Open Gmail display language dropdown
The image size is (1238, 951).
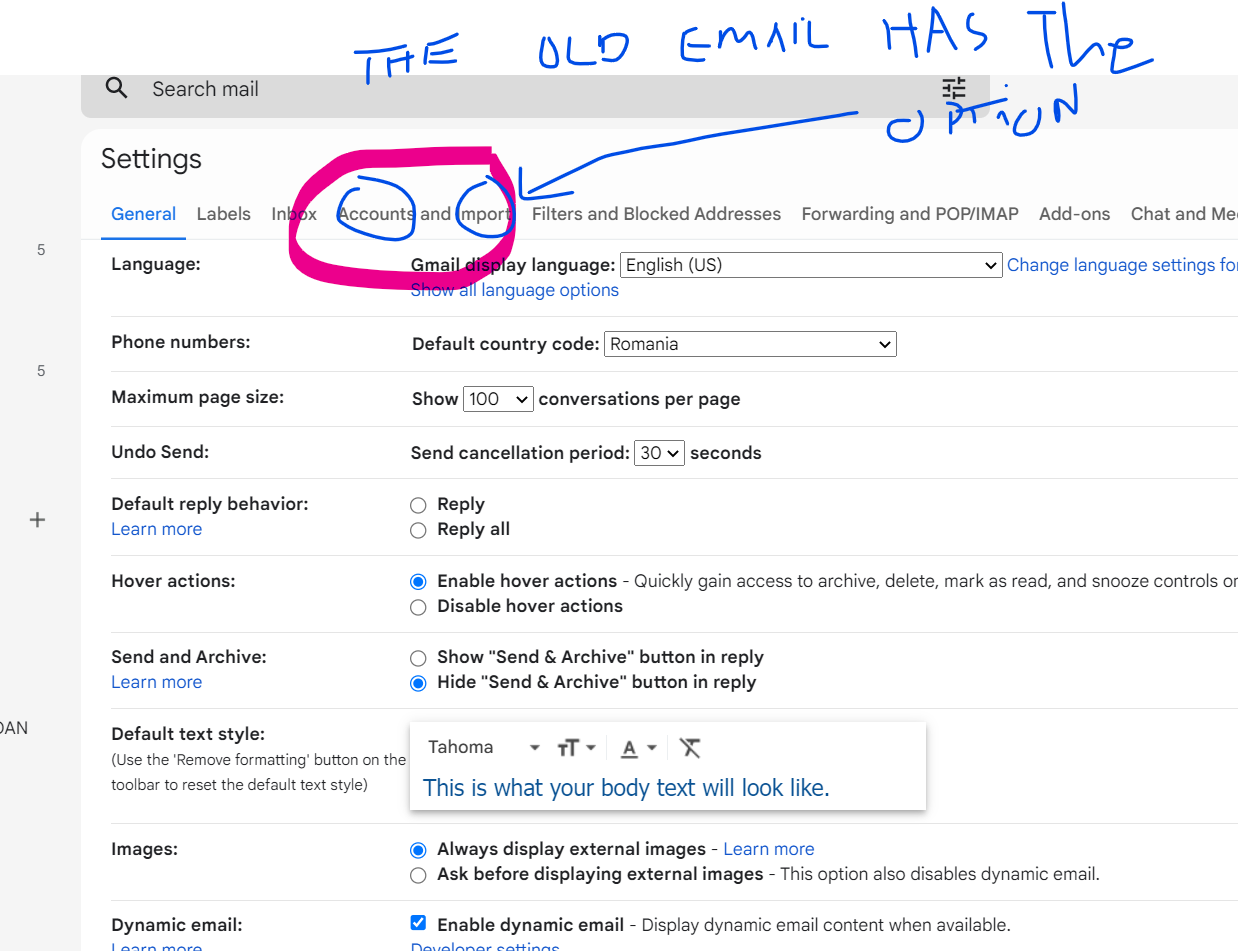pyautogui.click(x=811, y=265)
